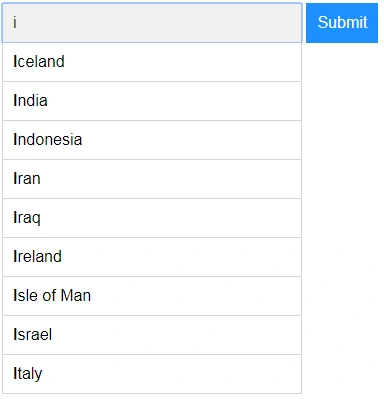The height and width of the screenshot is (399, 384).
Task: Select Ireland in the autocomplete results
Action: [152, 257]
